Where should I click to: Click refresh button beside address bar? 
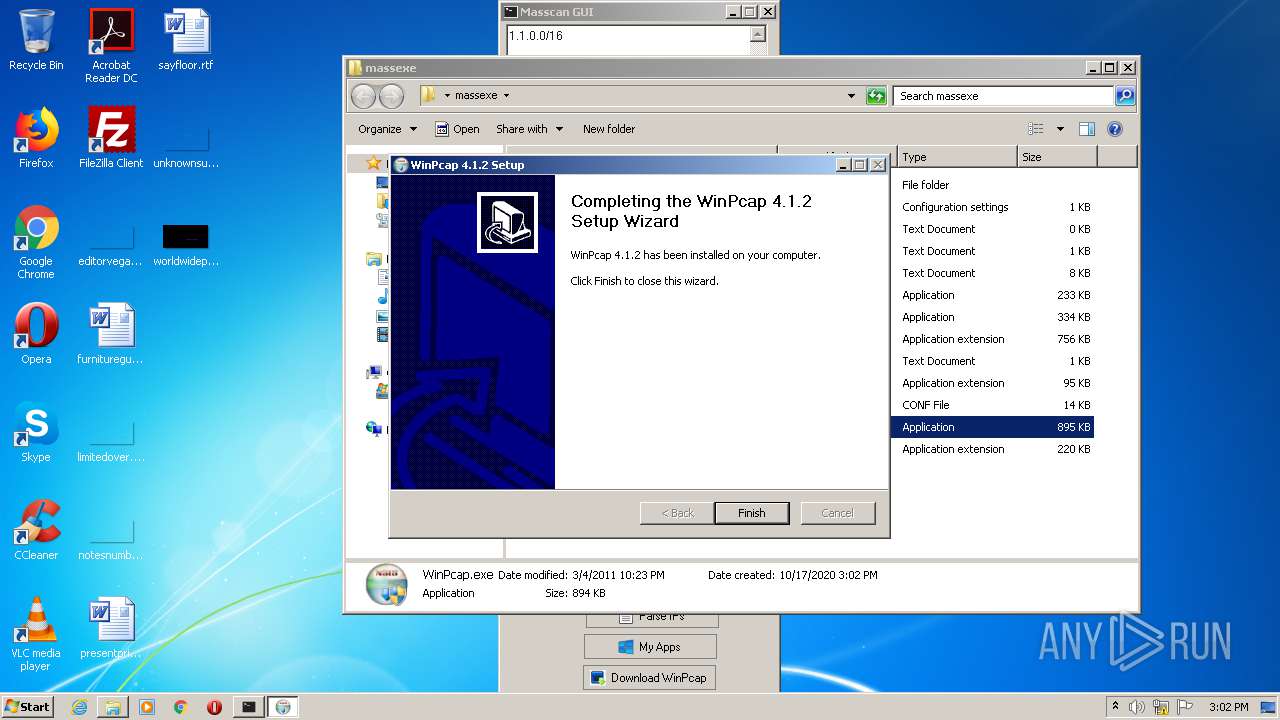click(x=876, y=96)
